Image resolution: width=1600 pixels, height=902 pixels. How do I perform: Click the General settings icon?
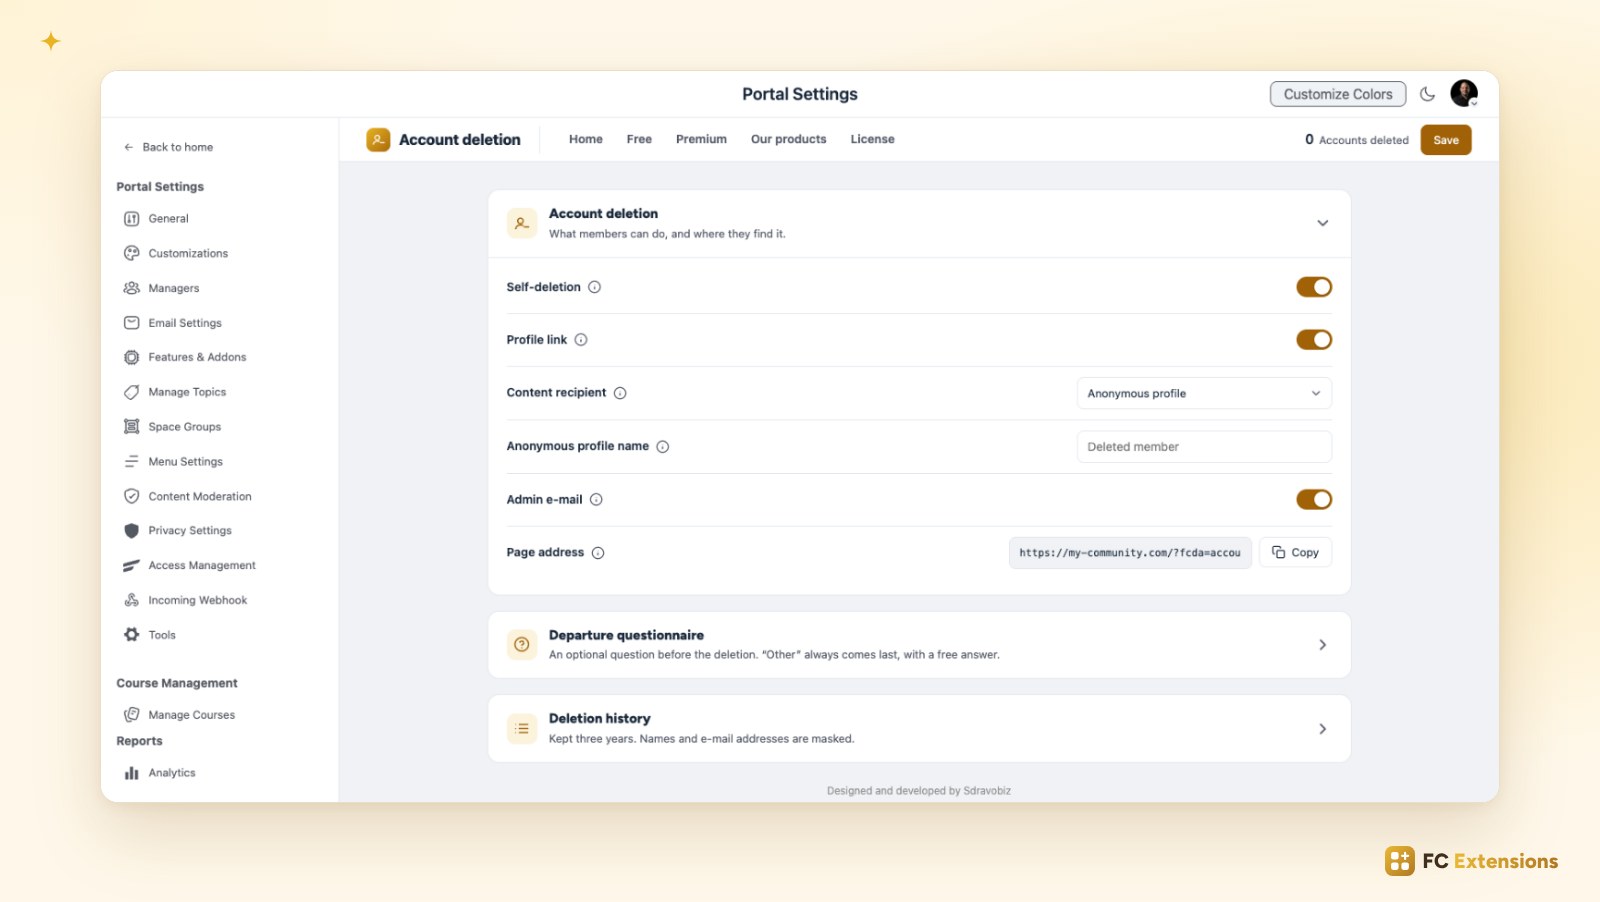click(131, 219)
